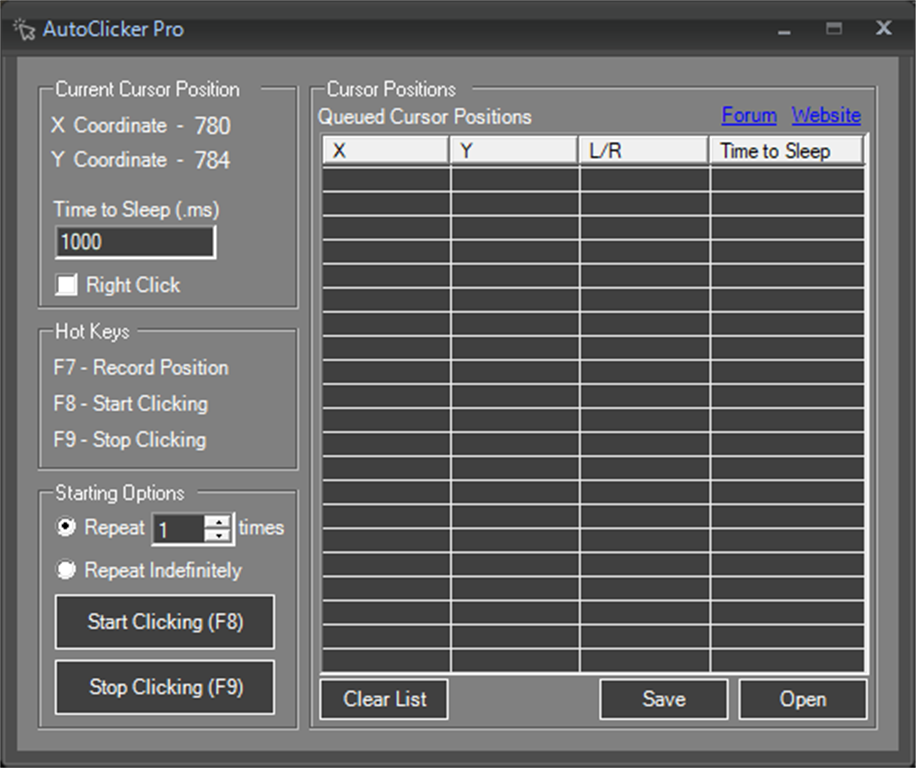Screen dimensions: 916x768
Task: Click the AutoClicker Pro cursor icon
Action: (24, 30)
